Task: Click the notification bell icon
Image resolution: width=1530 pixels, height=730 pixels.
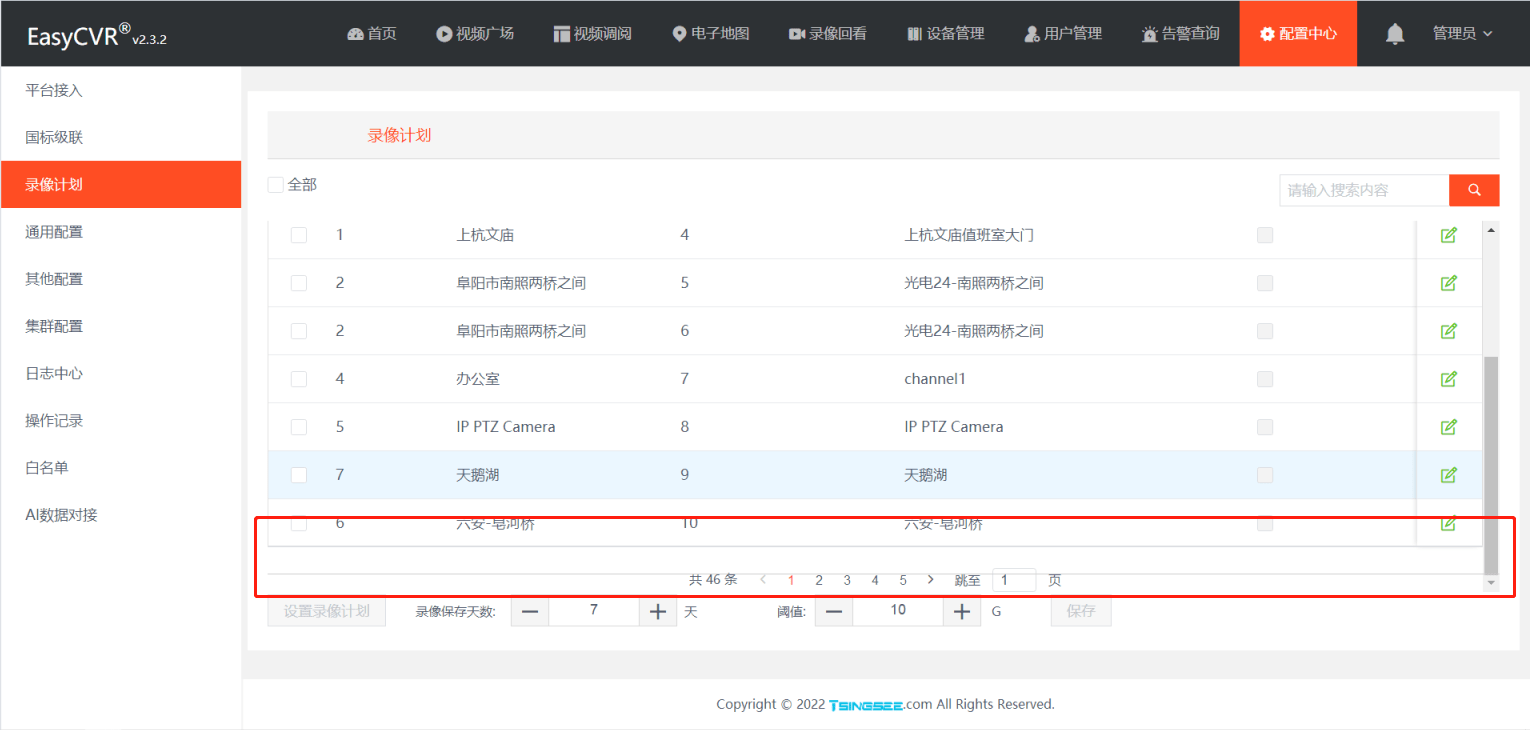Action: pos(1395,34)
